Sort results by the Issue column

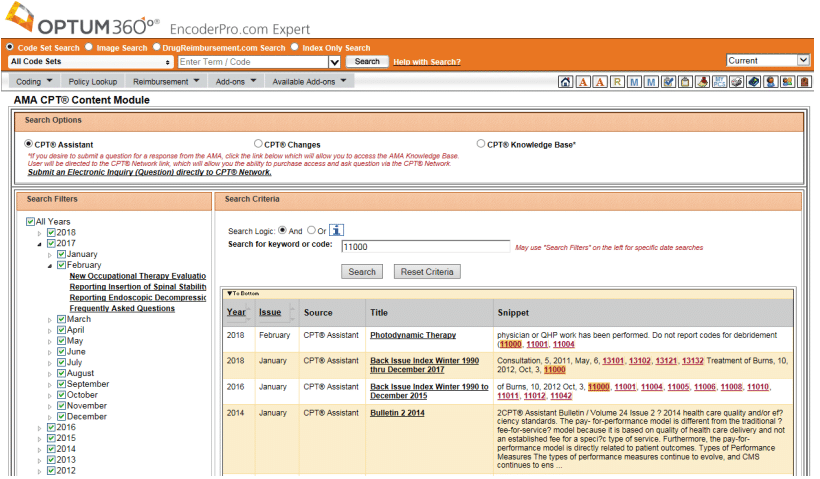tap(270, 312)
